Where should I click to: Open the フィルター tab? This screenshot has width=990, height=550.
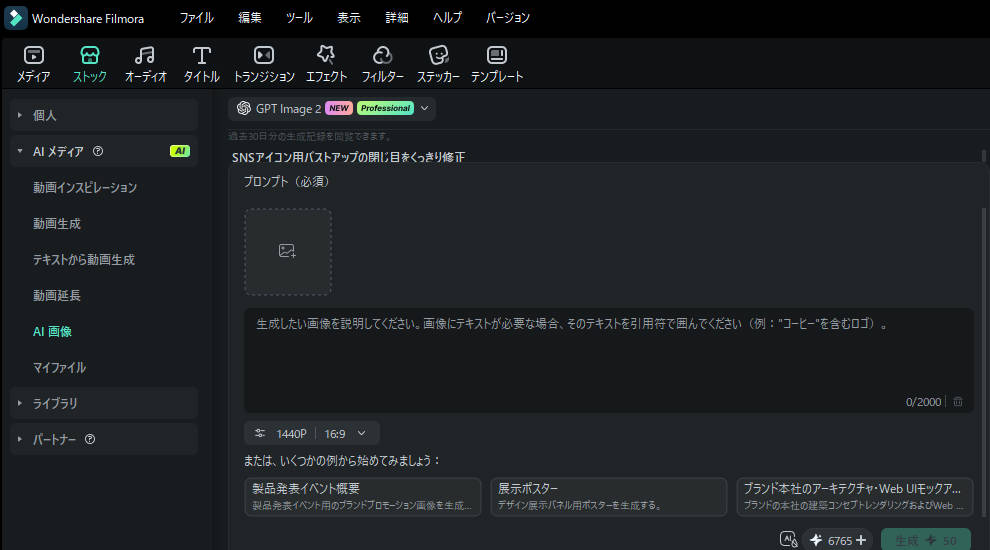[382, 64]
